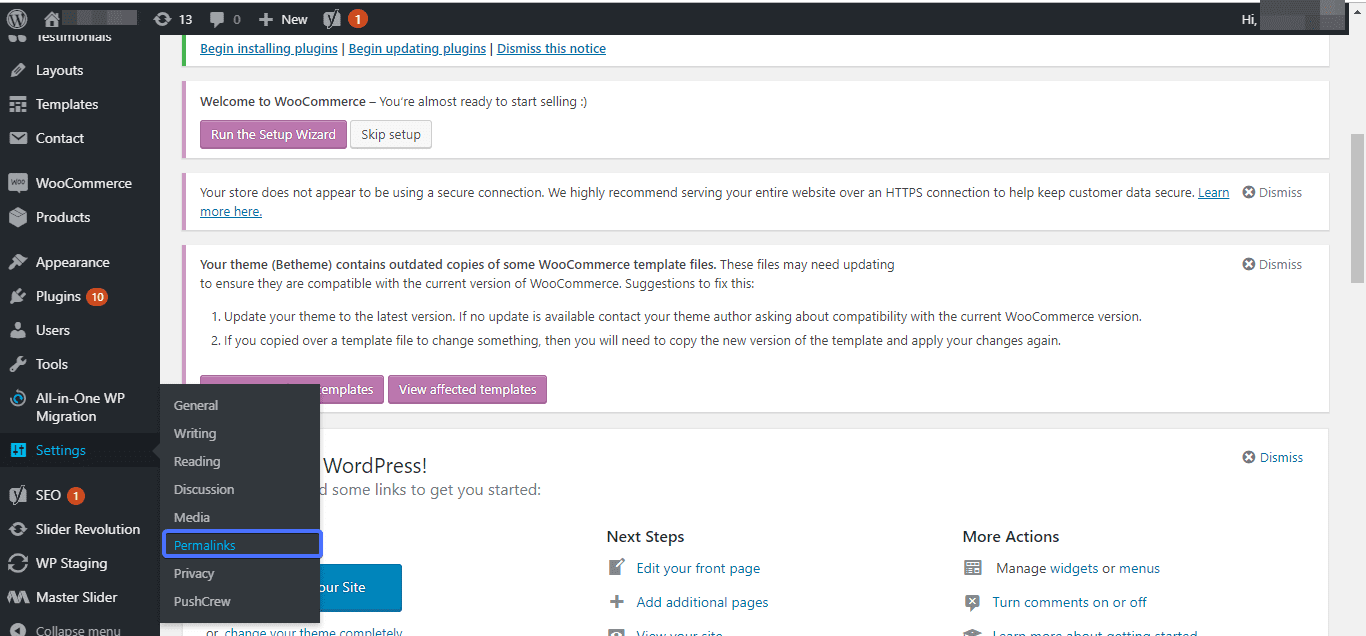Open Yoast SEO icon in admin bar
Screen dimensions: 1366x636
point(333,18)
